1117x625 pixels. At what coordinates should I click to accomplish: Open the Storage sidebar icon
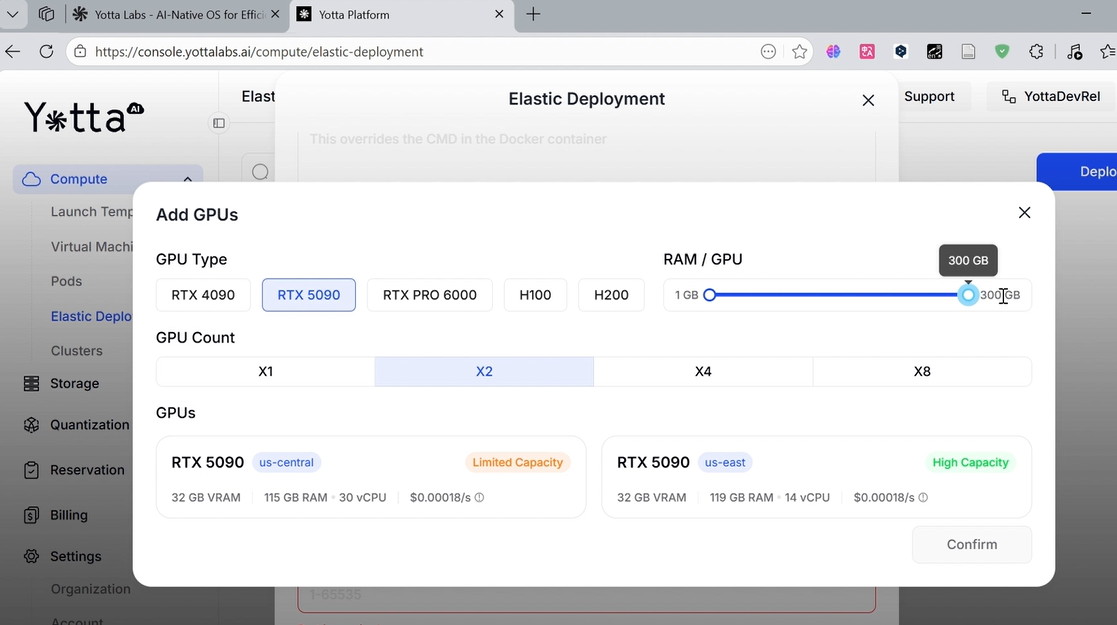[x=31, y=383]
